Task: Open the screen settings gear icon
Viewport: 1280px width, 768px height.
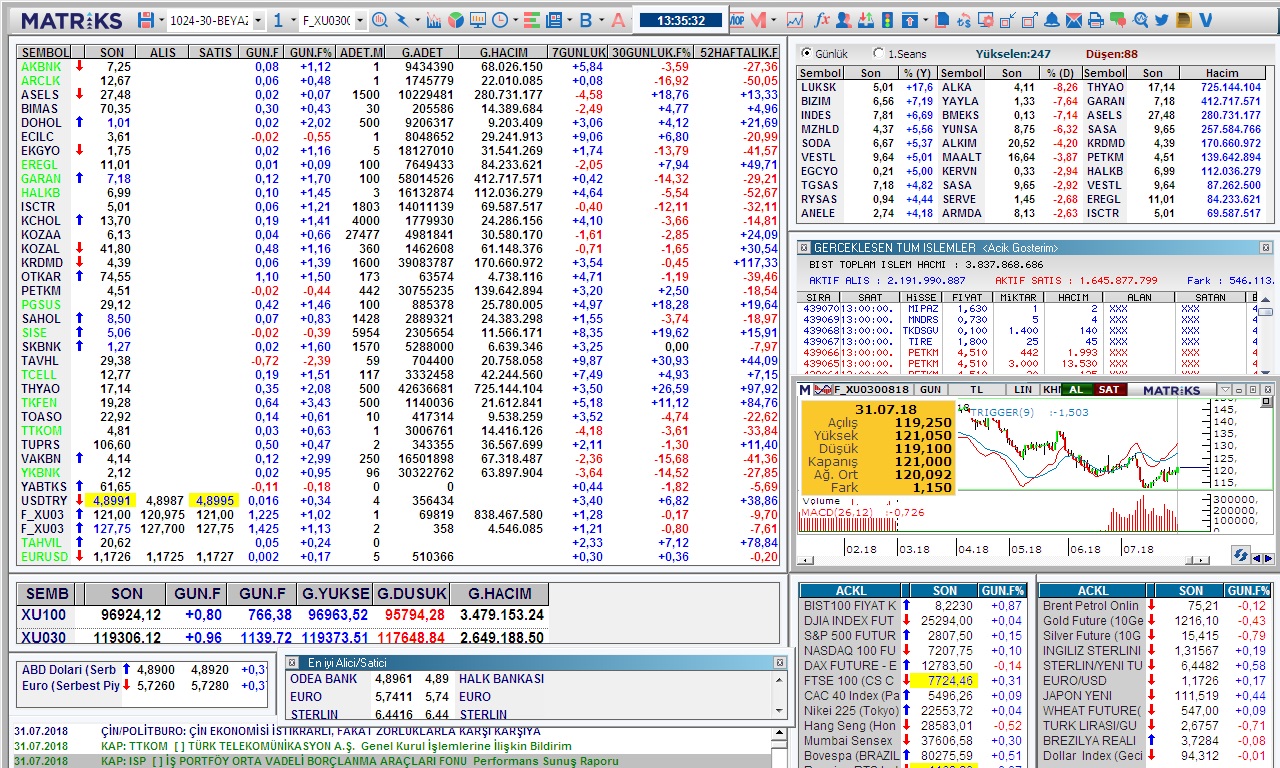Action: (x=986, y=20)
